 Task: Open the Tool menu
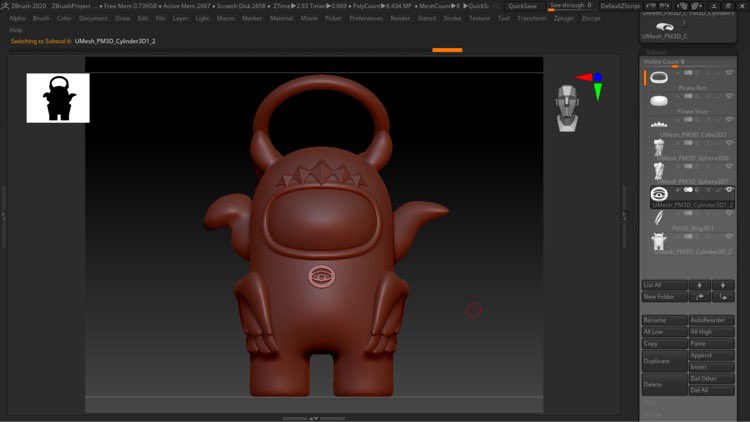[x=504, y=18]
